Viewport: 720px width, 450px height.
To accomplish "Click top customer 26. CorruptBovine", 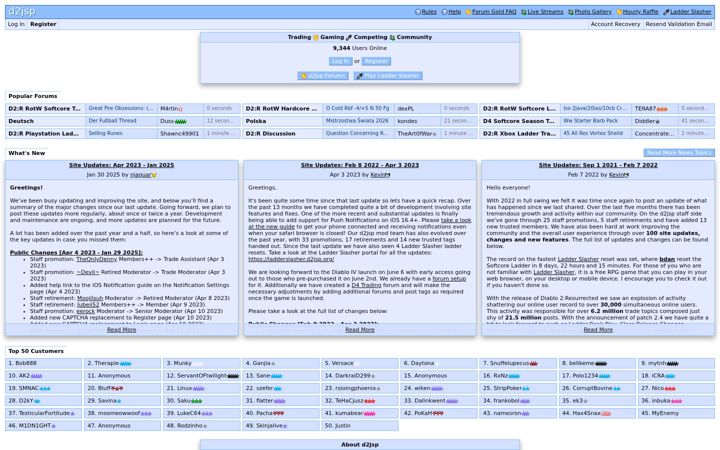I will coord(597,388).
